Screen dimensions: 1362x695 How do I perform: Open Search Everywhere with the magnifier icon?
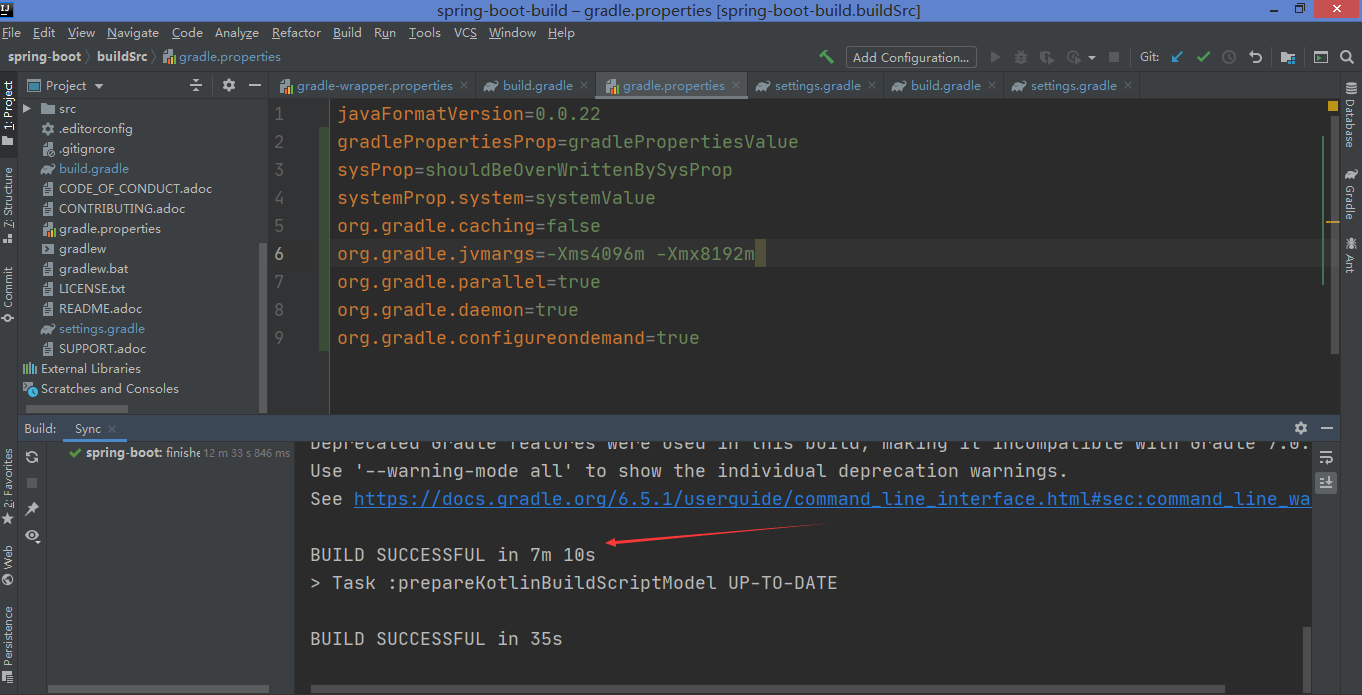[x=1349, y=57]
